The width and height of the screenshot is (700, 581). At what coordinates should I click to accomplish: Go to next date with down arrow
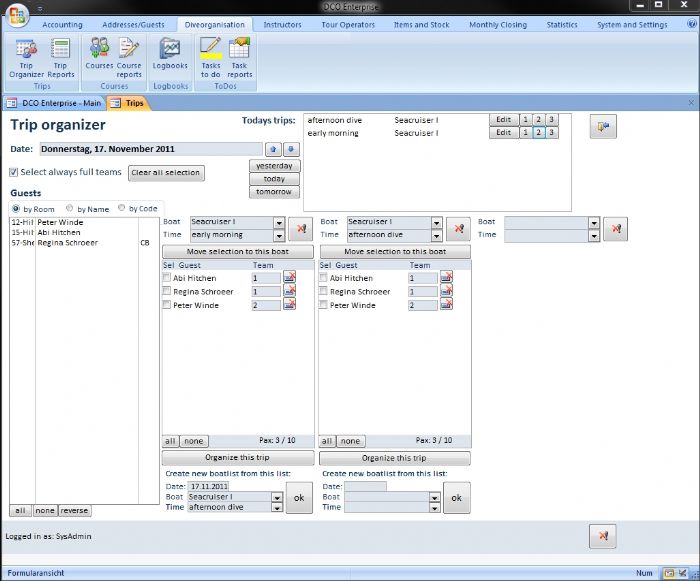click(291, 150)
